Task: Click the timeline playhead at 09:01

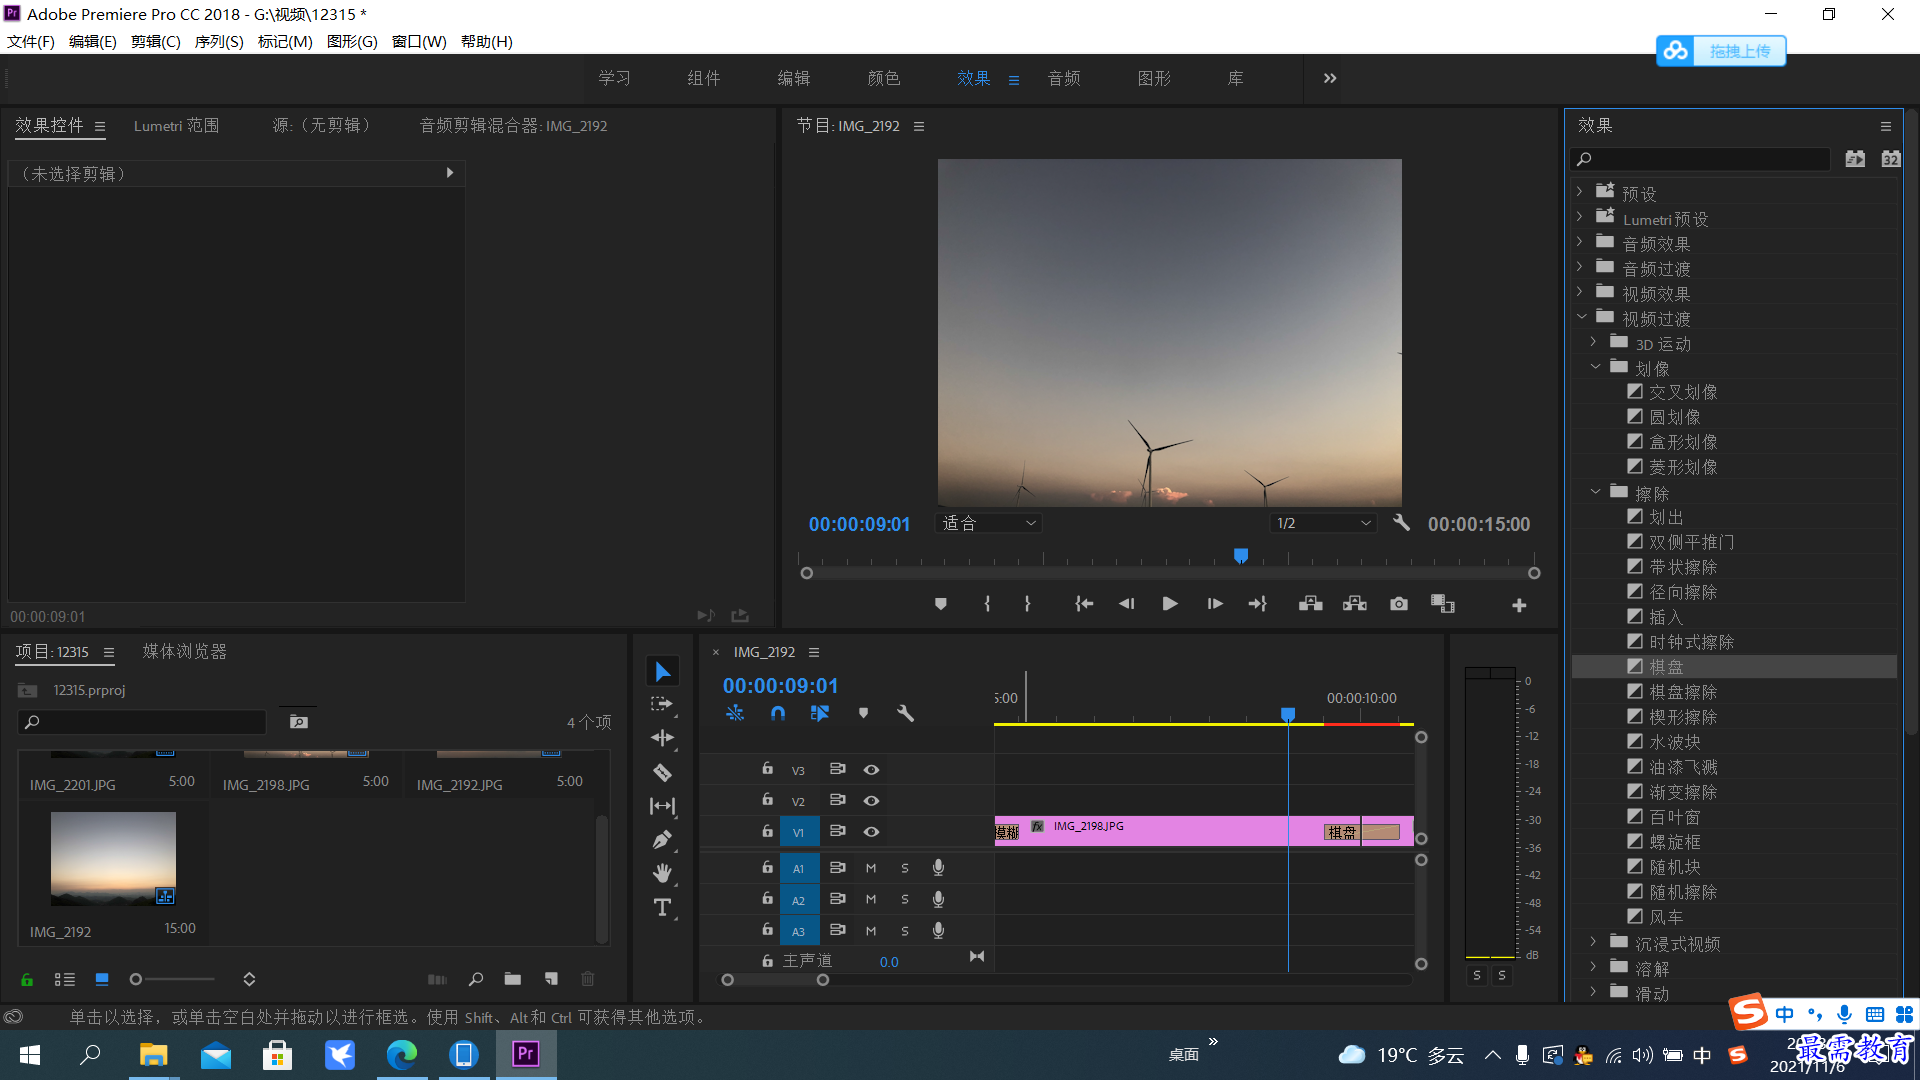Action: point(1288,714)
